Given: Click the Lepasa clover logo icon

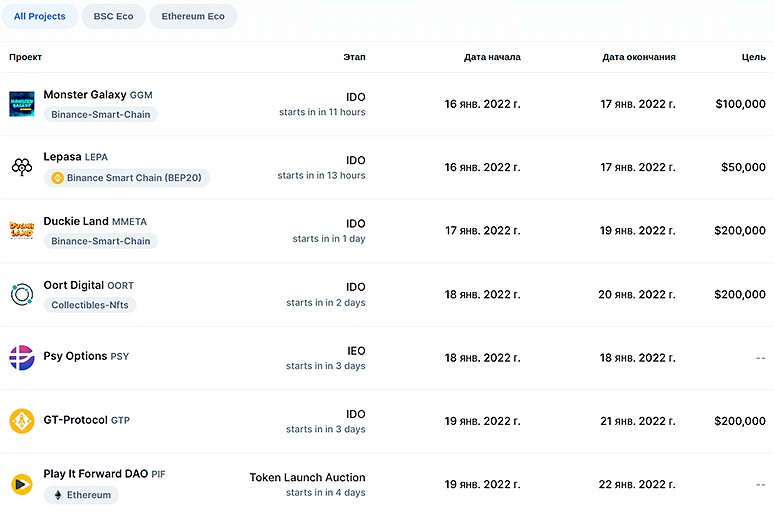Looking at the screenshot, I should pyautogui.click(x=22, y=167).
